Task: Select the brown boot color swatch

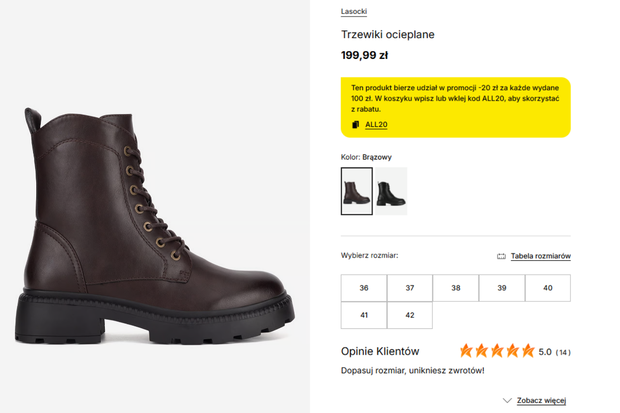Action: coord(357,191)
